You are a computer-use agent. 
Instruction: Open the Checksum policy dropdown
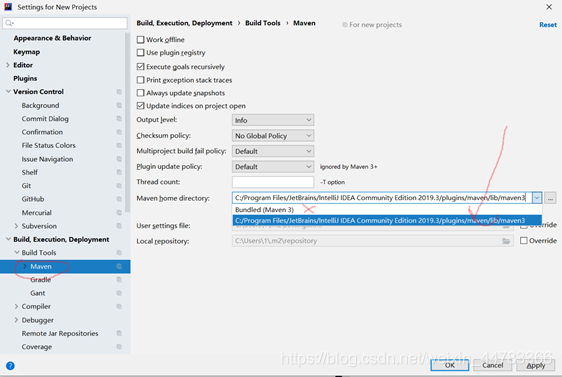(x=273, y=136)
